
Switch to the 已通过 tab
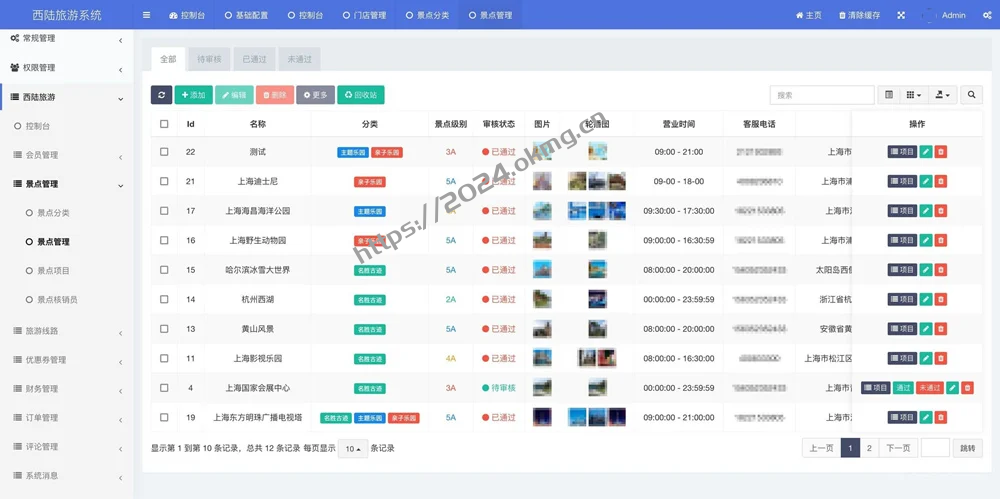(x=254, y=59)
